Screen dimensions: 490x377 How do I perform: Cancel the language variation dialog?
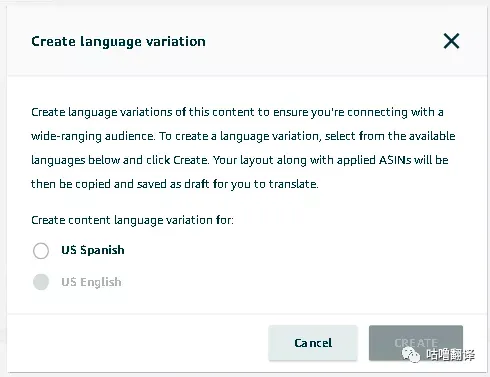(313, 343)
